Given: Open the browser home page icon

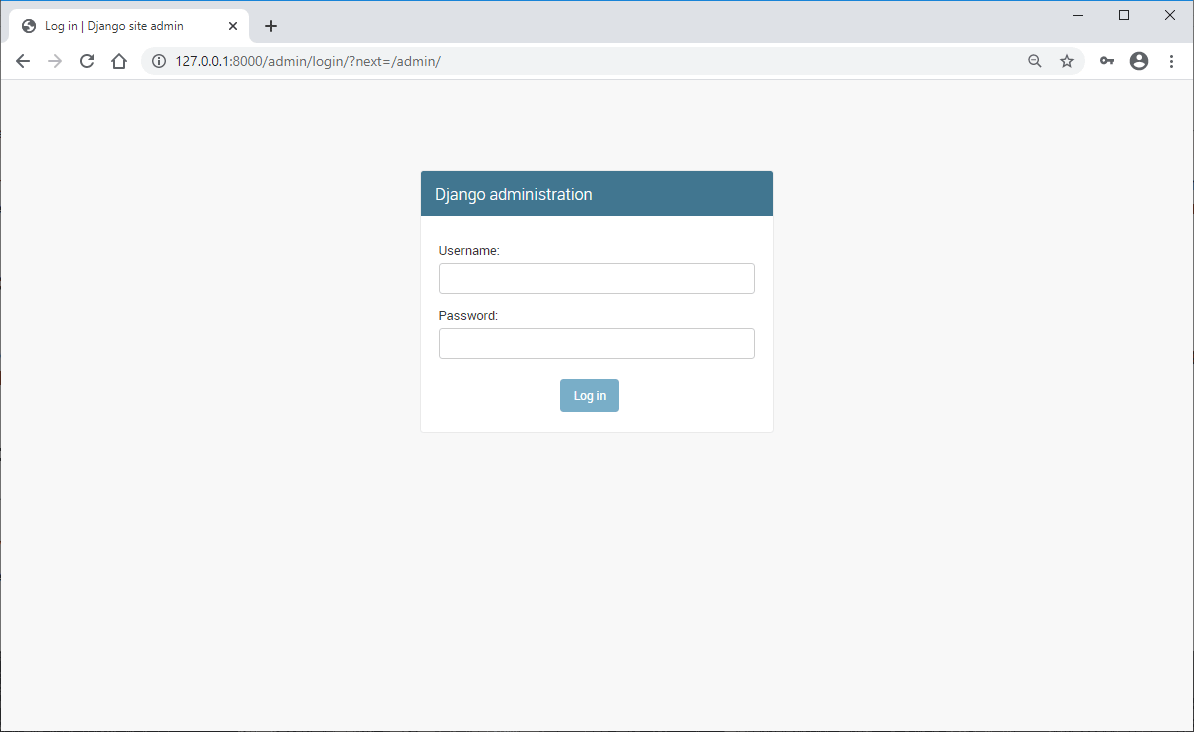Looking at the screenshot, I should click(119, 62).
